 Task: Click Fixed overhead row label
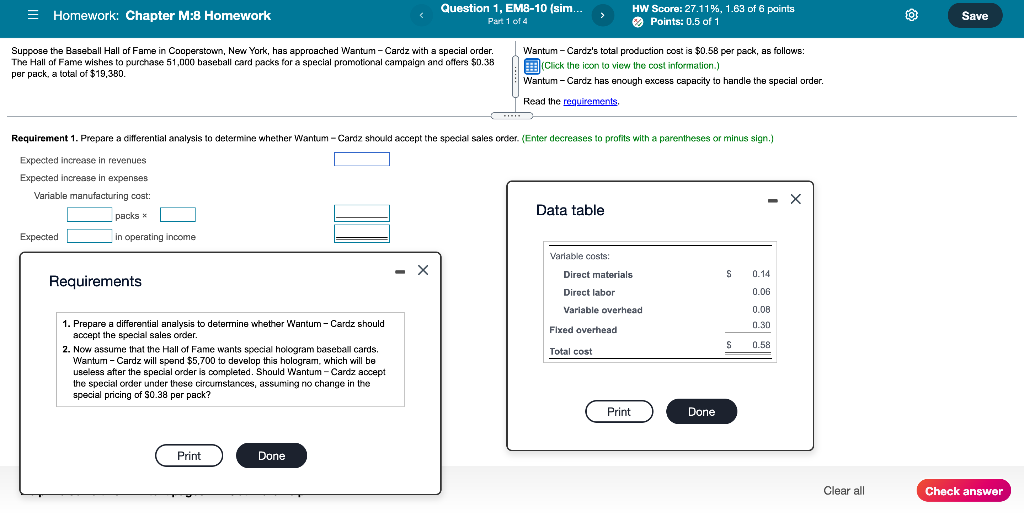(583, 330)
